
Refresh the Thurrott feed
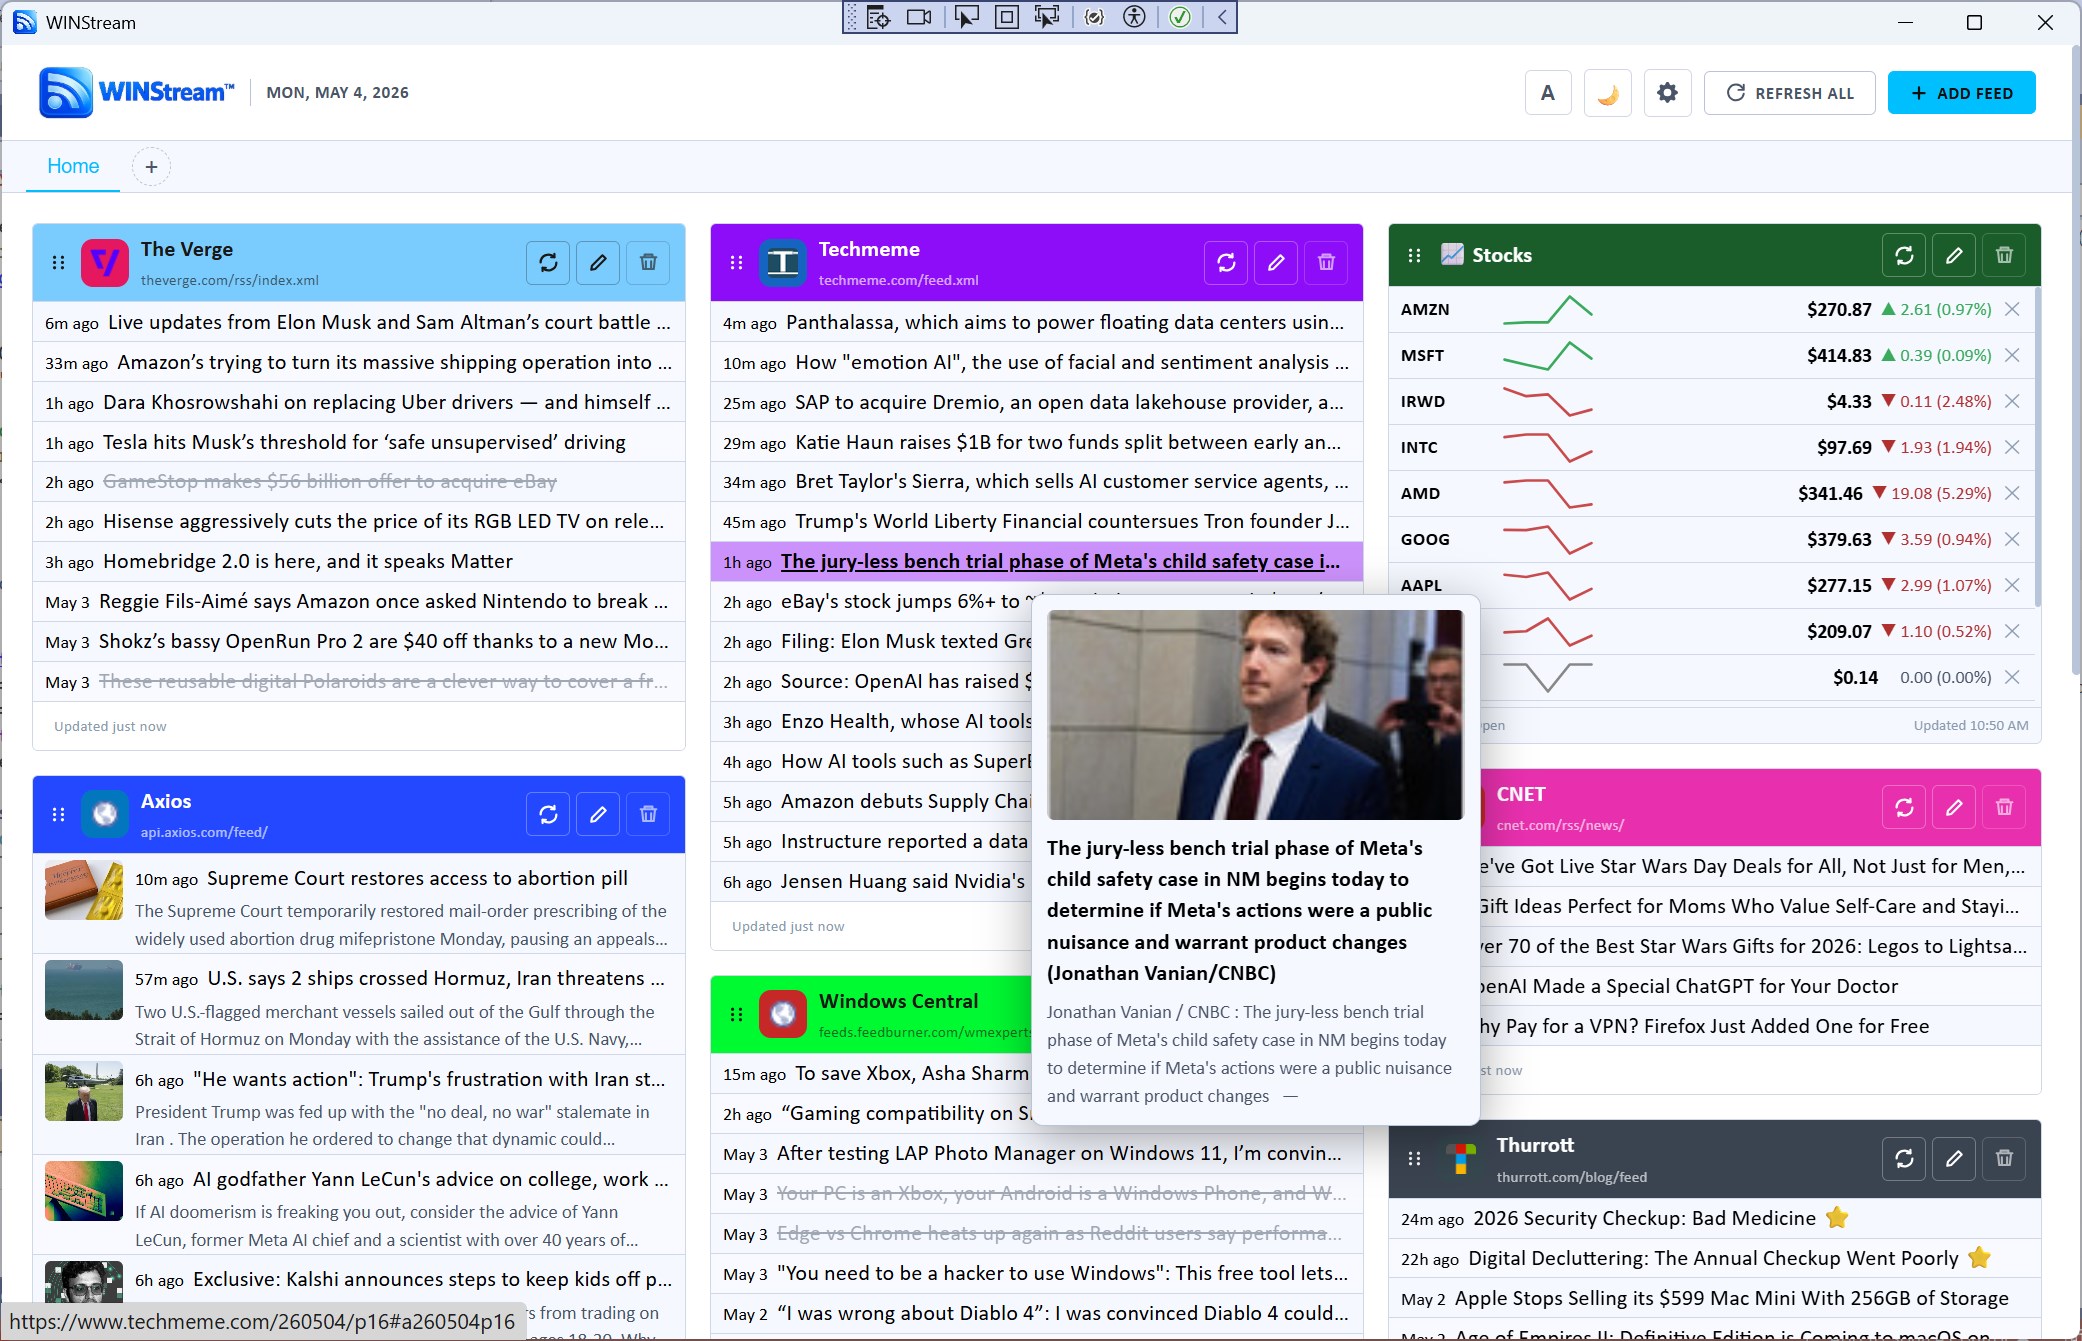click(x=1904, y=1158)
